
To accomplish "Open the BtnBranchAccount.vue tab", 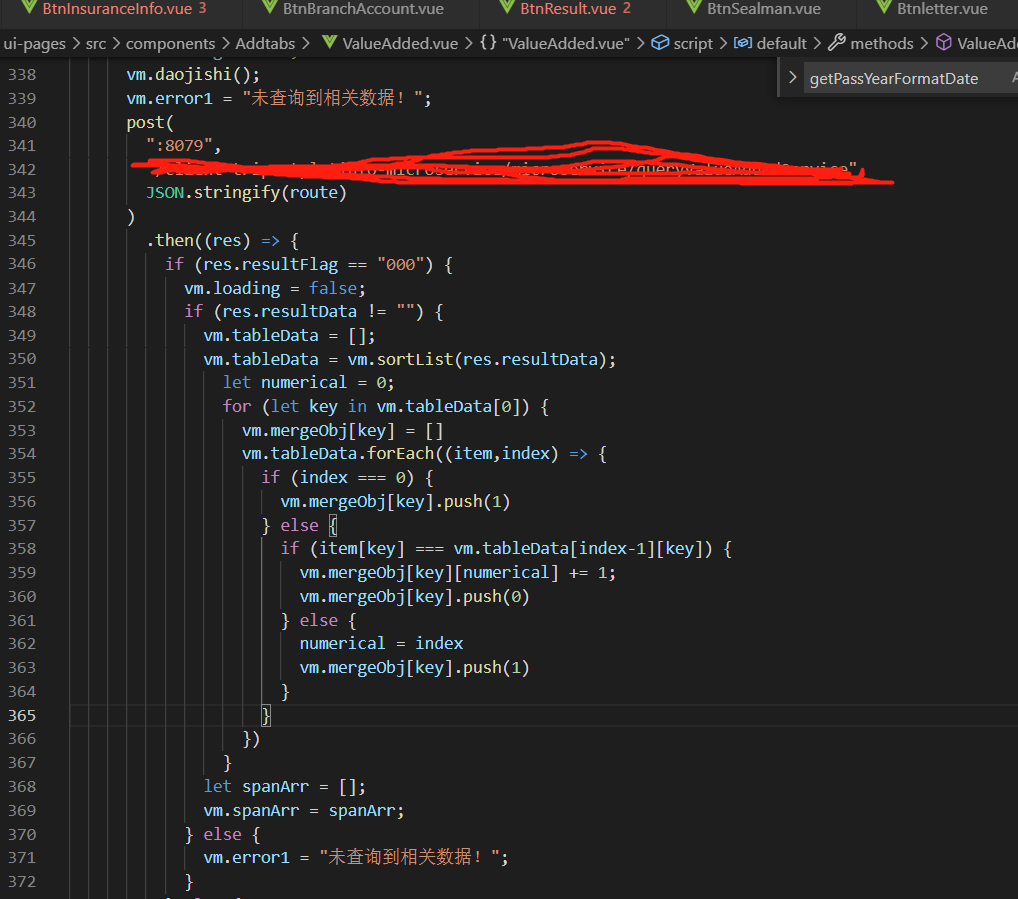I will coord(362,9).
